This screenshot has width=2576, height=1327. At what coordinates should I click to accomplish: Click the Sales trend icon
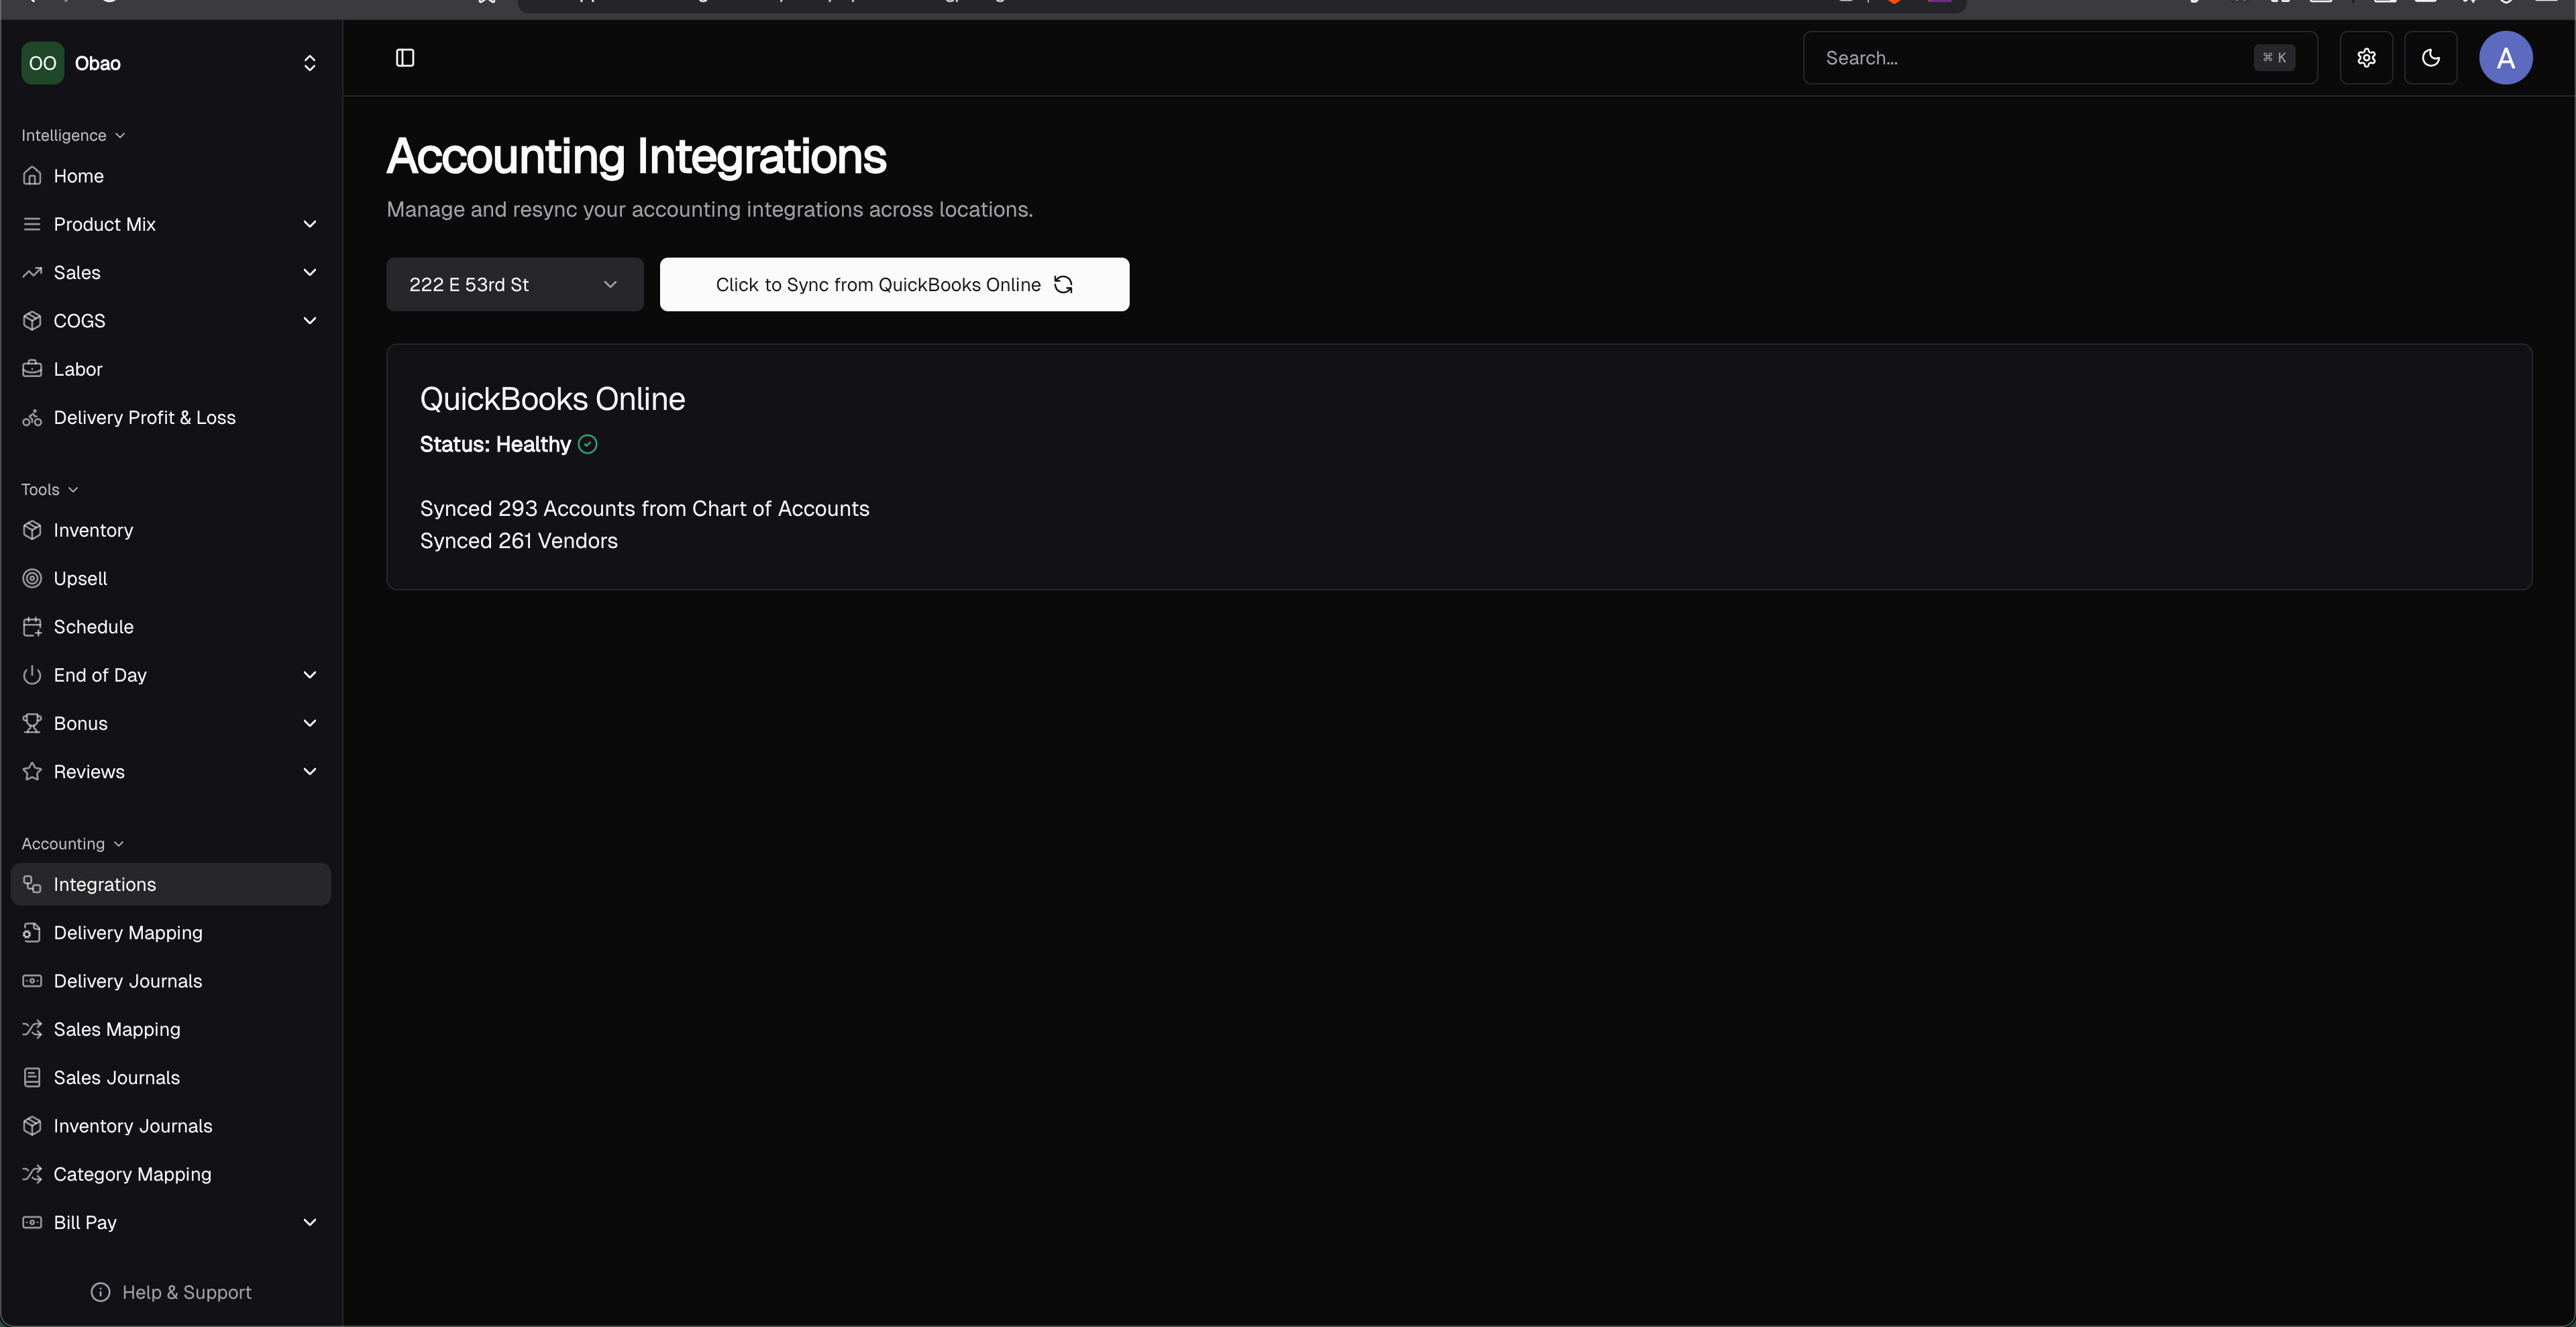[x=32, y=272]
